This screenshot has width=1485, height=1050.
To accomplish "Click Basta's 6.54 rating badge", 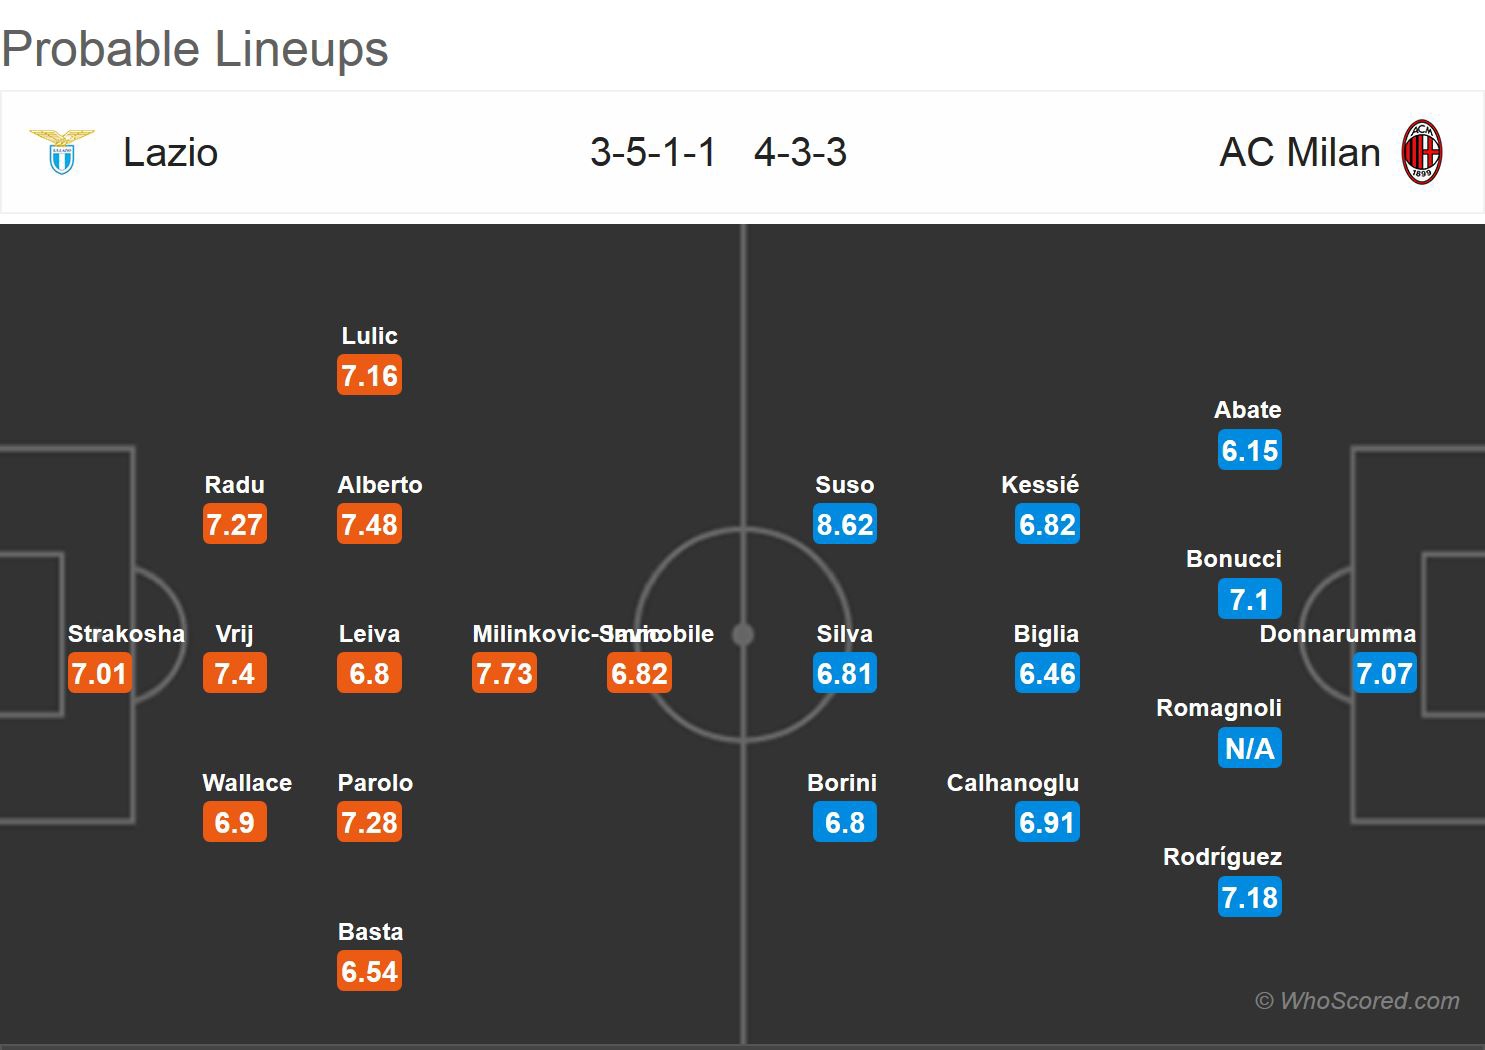I will [x=369, y=971].
